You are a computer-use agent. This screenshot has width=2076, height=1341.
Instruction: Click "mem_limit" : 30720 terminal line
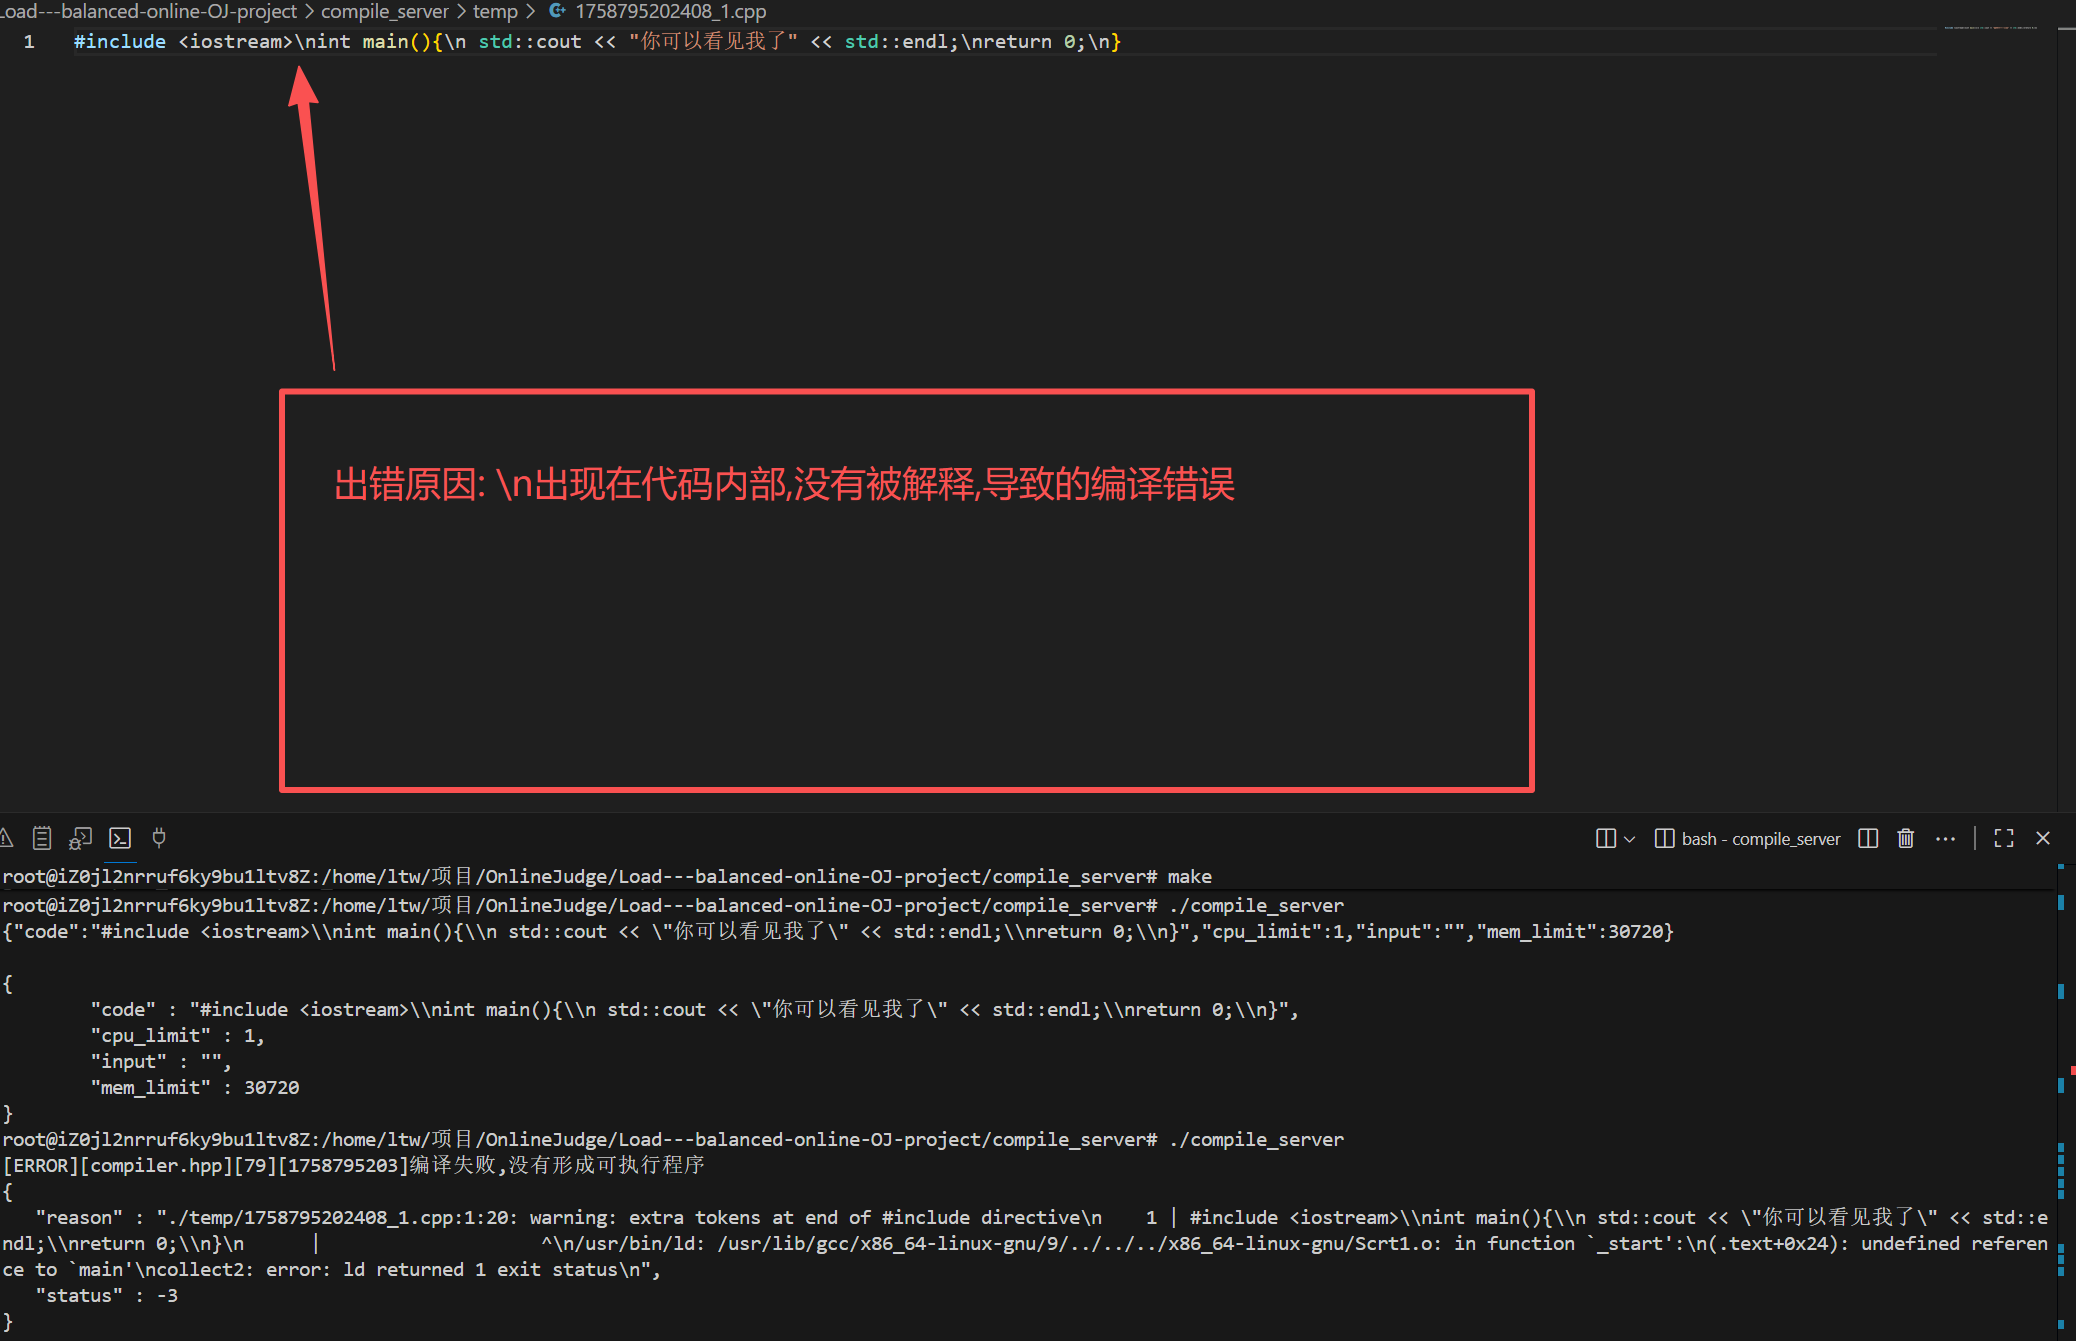pyautogui.click(x=194, y=1088)
